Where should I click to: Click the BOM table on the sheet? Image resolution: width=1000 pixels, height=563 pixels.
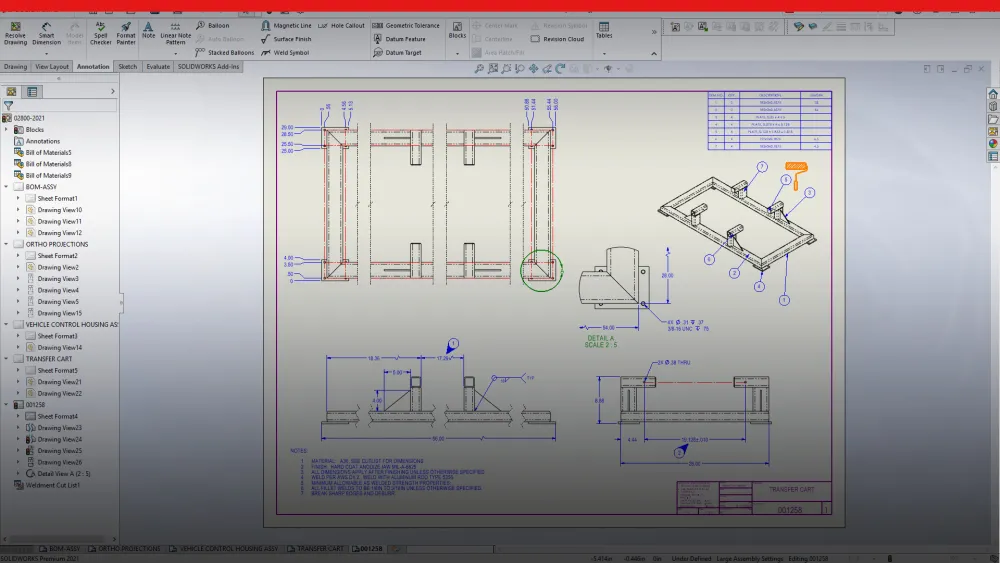click(x=770, y=121)
